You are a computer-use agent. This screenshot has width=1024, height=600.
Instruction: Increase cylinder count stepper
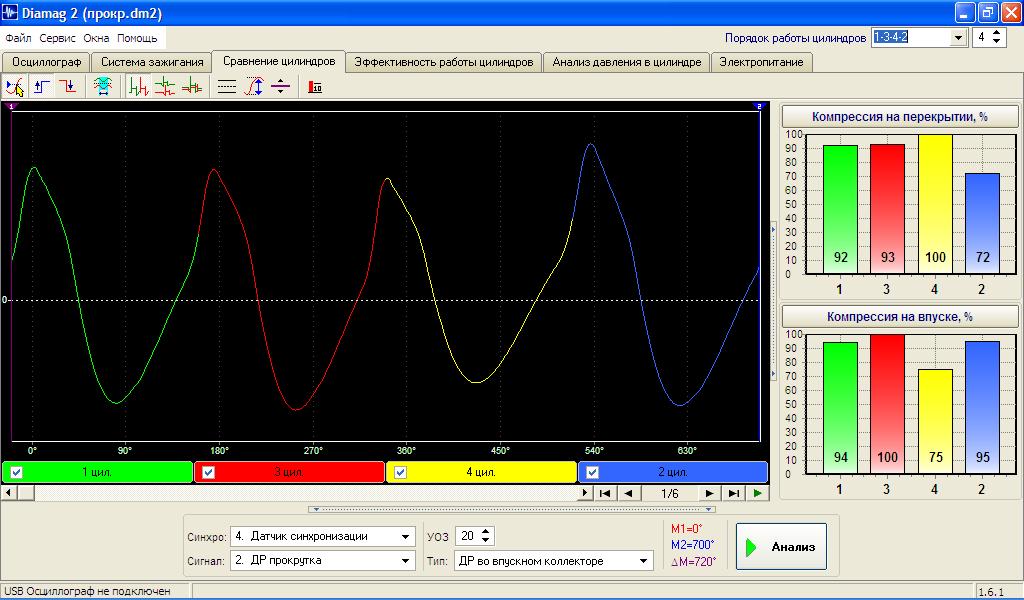point(997,33)
